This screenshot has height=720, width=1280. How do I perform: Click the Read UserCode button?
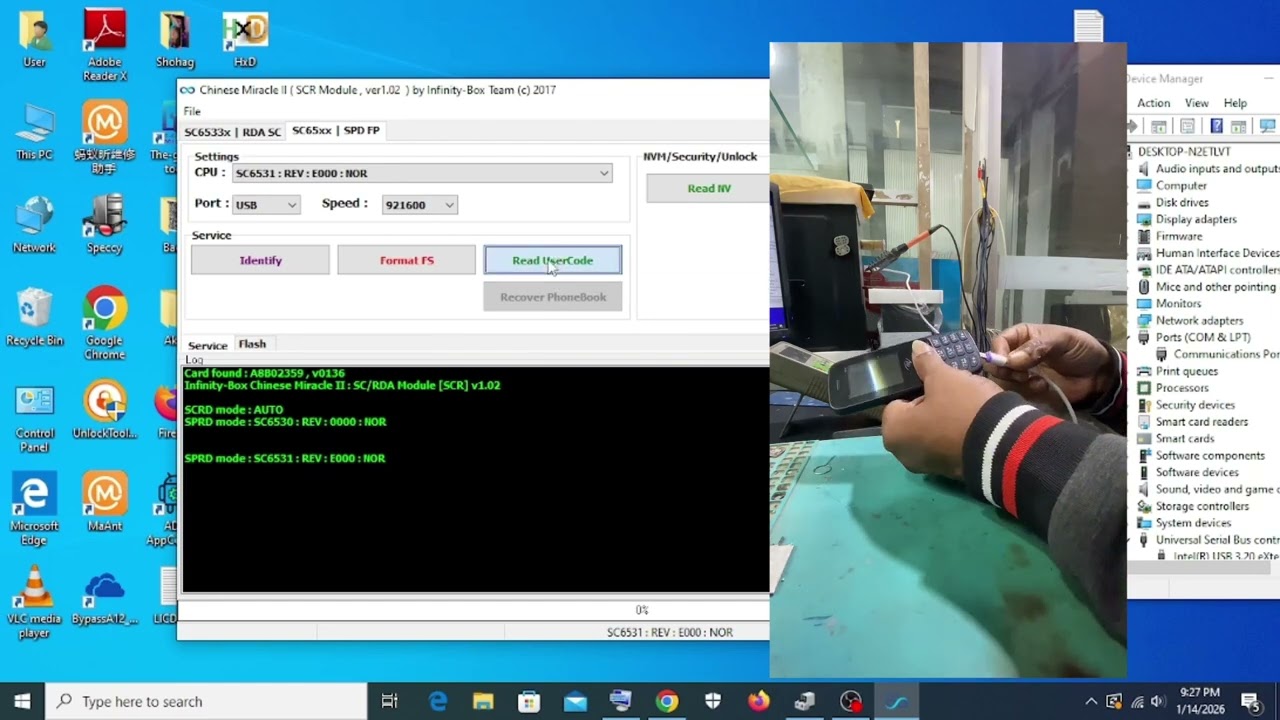pyautogui.click(x=553, y=260)
